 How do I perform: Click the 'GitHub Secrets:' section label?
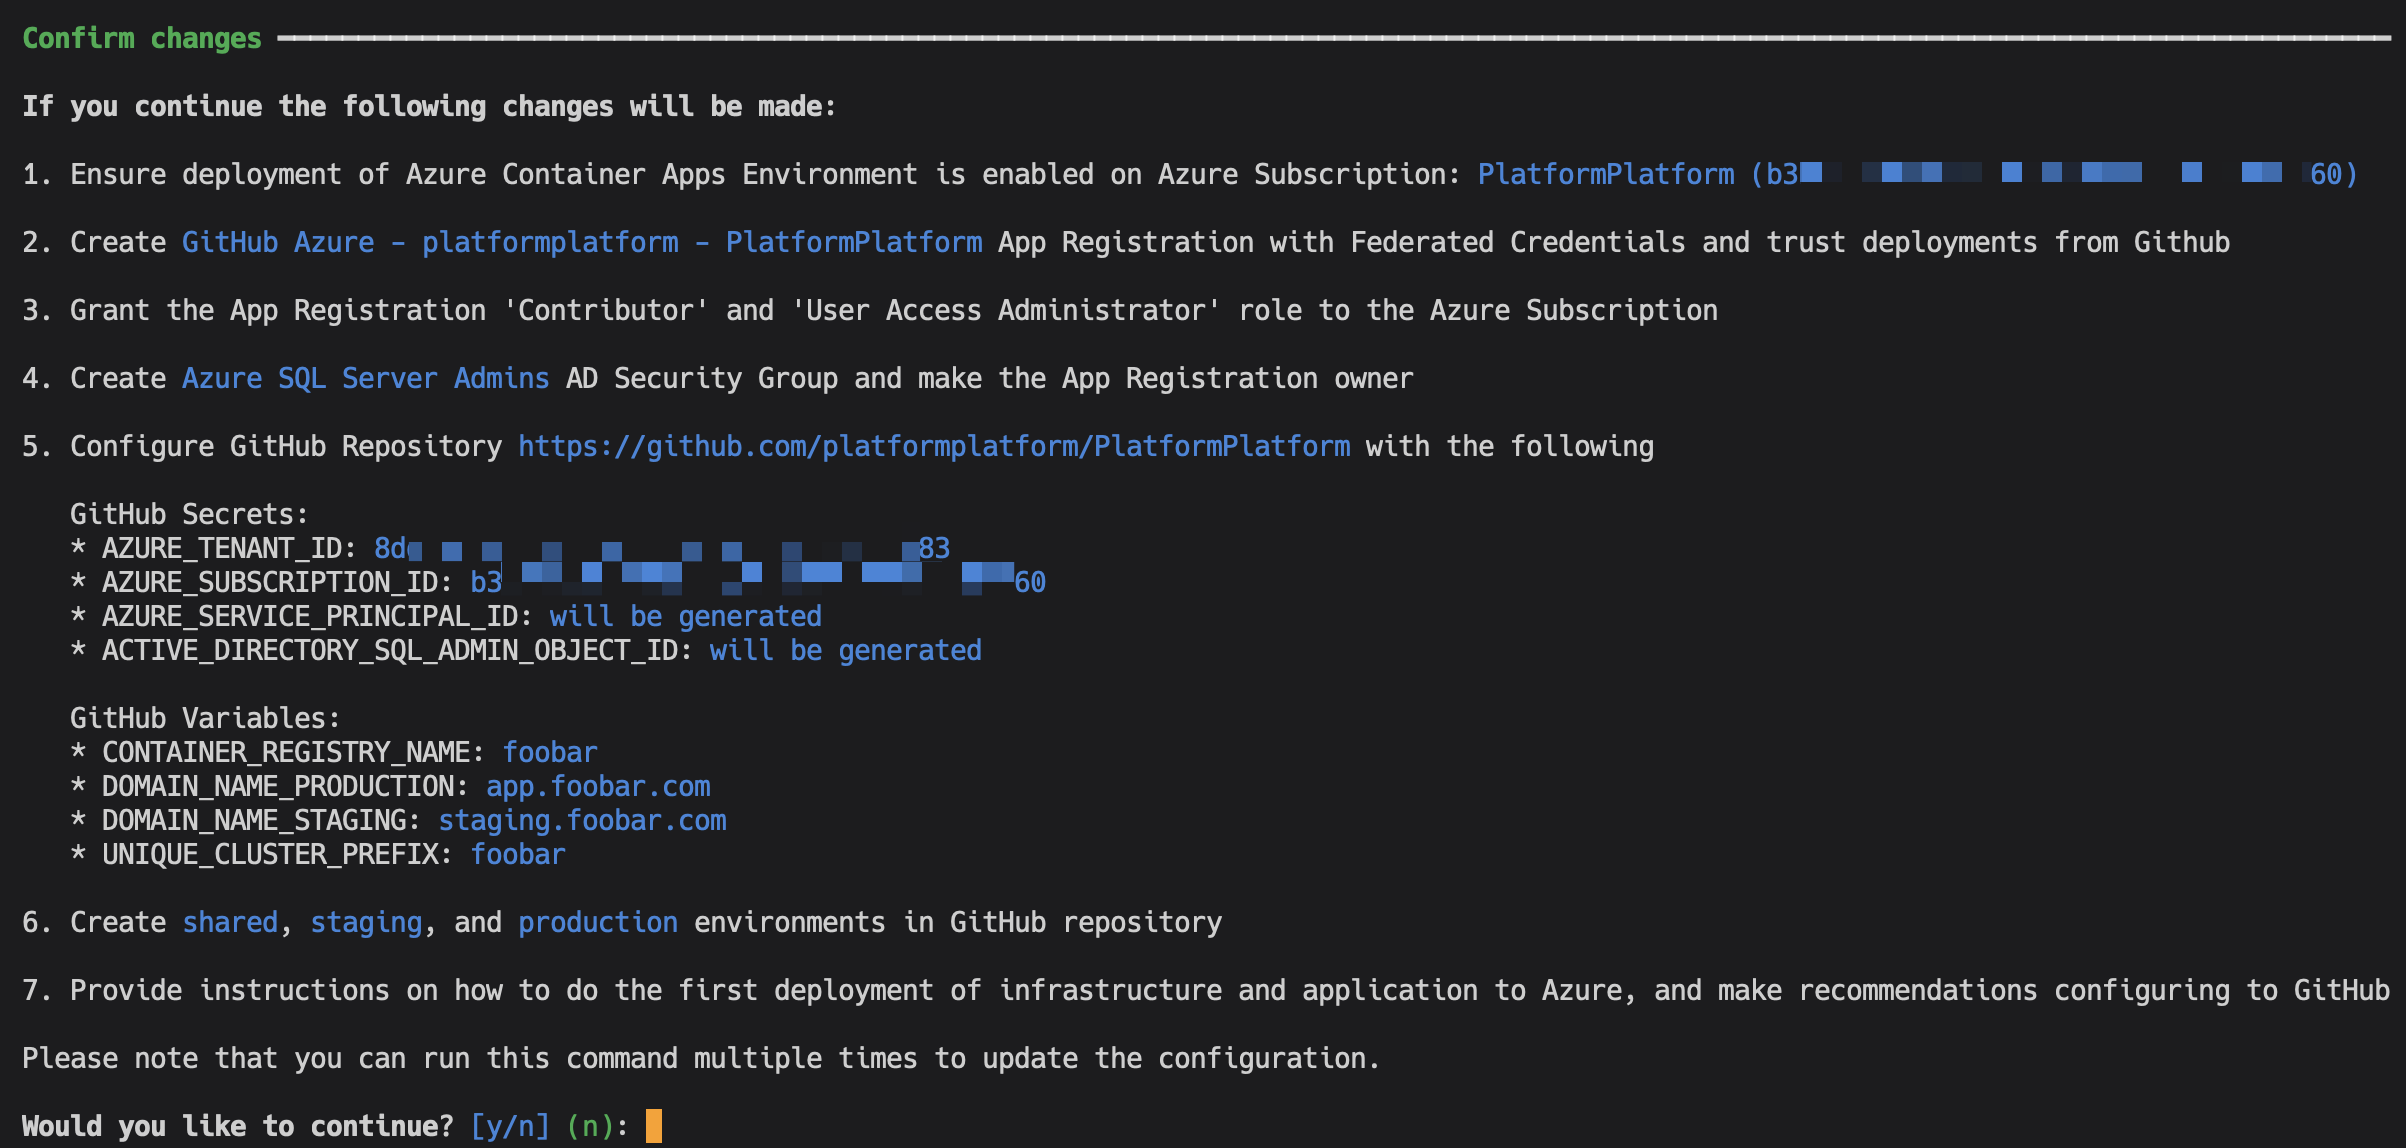click(189, 514)
